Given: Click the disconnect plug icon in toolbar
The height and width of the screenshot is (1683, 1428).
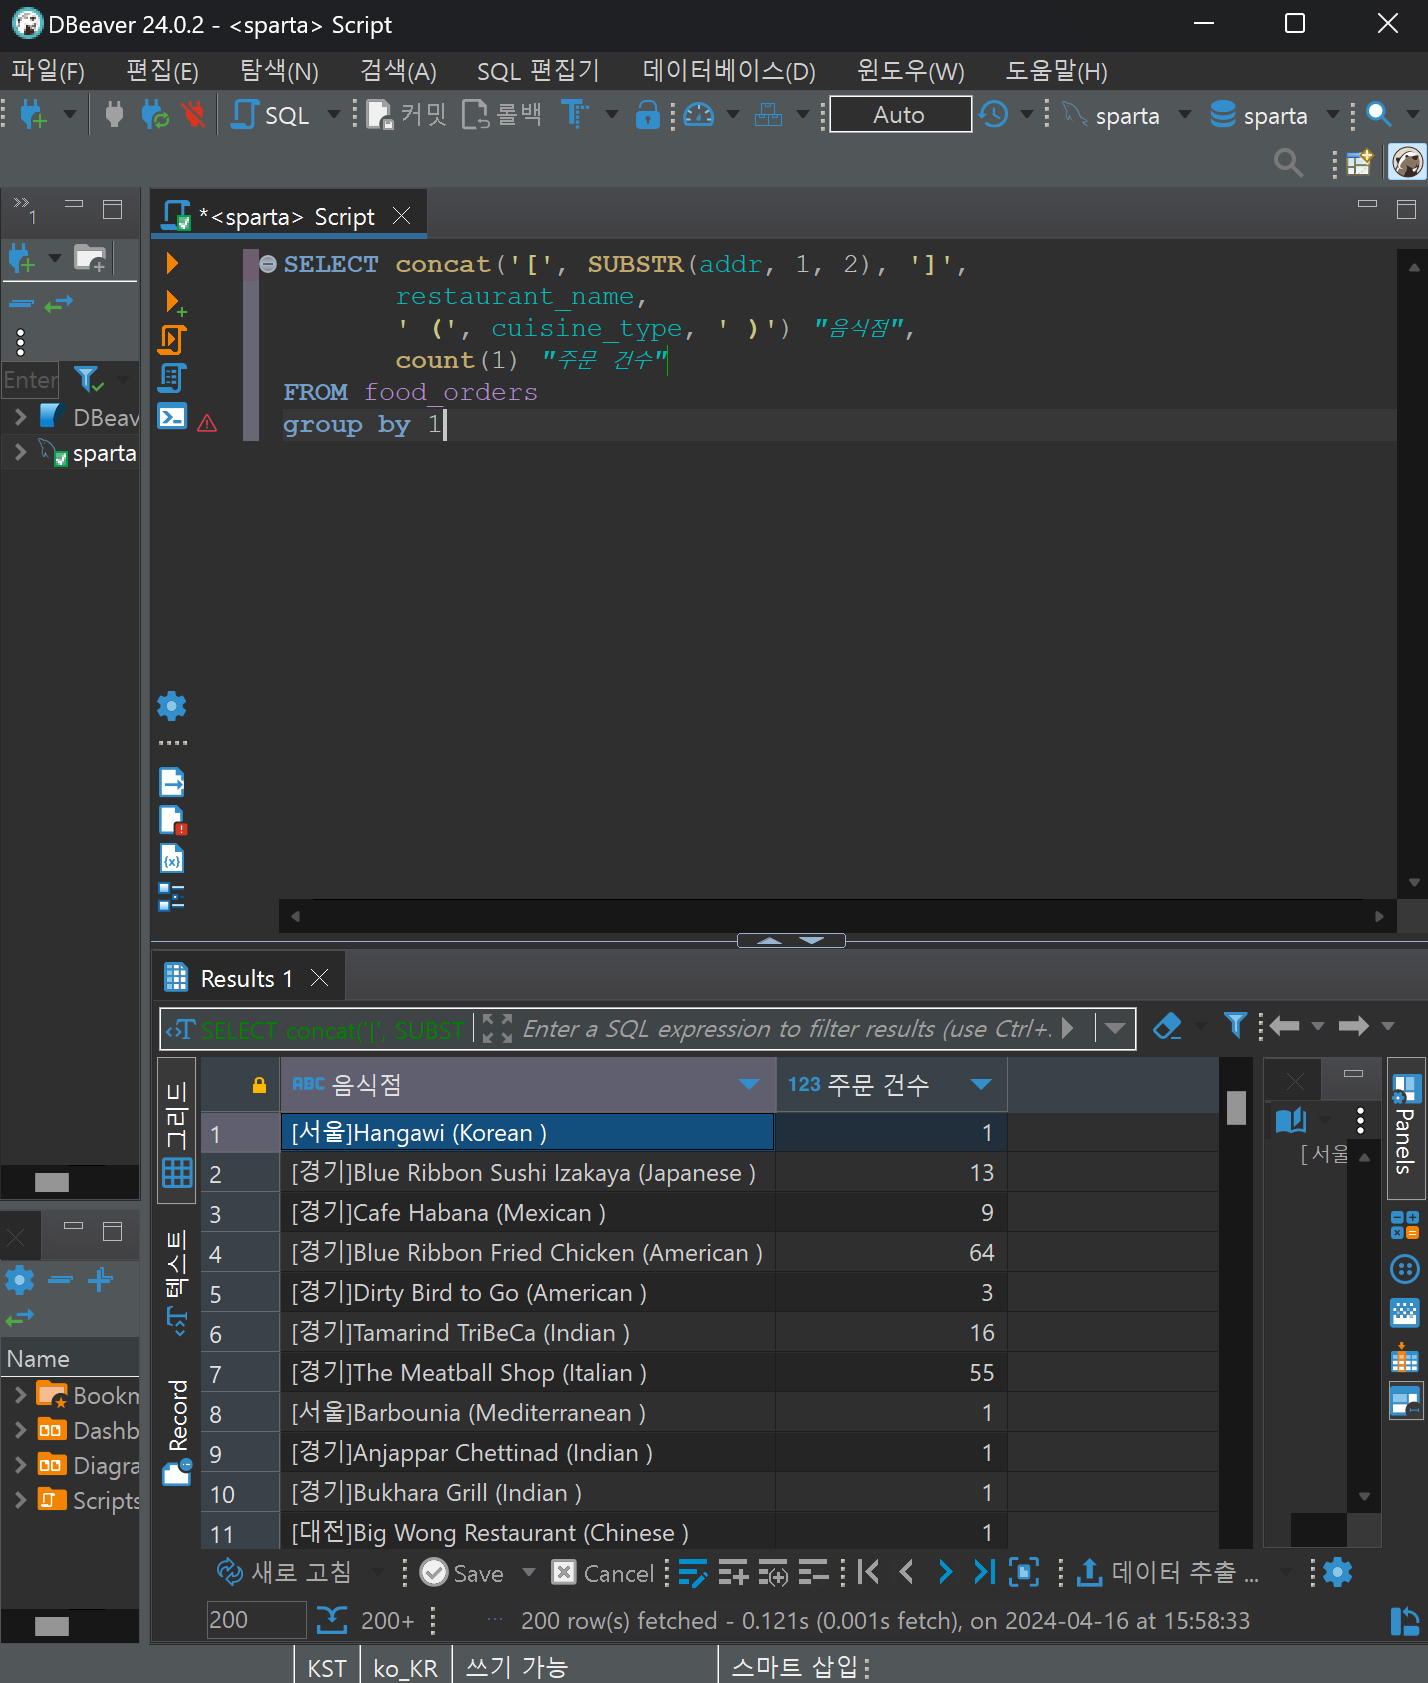Looking at the screenshot, I should coord(194,115).
